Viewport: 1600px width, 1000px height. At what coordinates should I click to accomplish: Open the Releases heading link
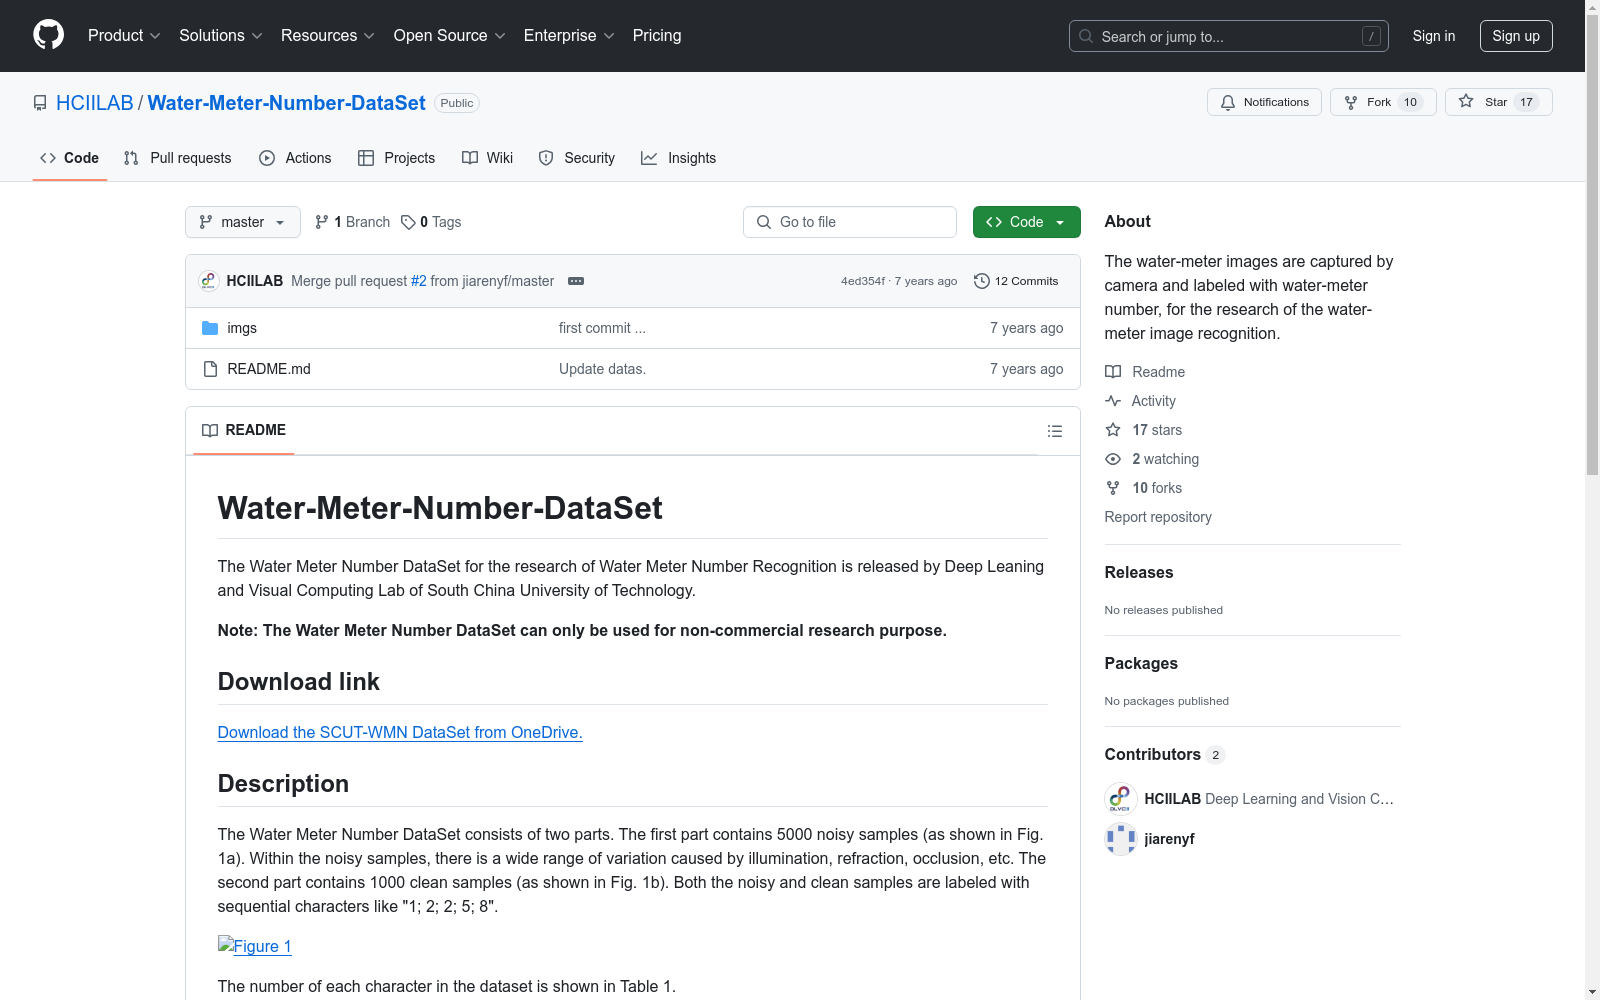pos(1139,572)
